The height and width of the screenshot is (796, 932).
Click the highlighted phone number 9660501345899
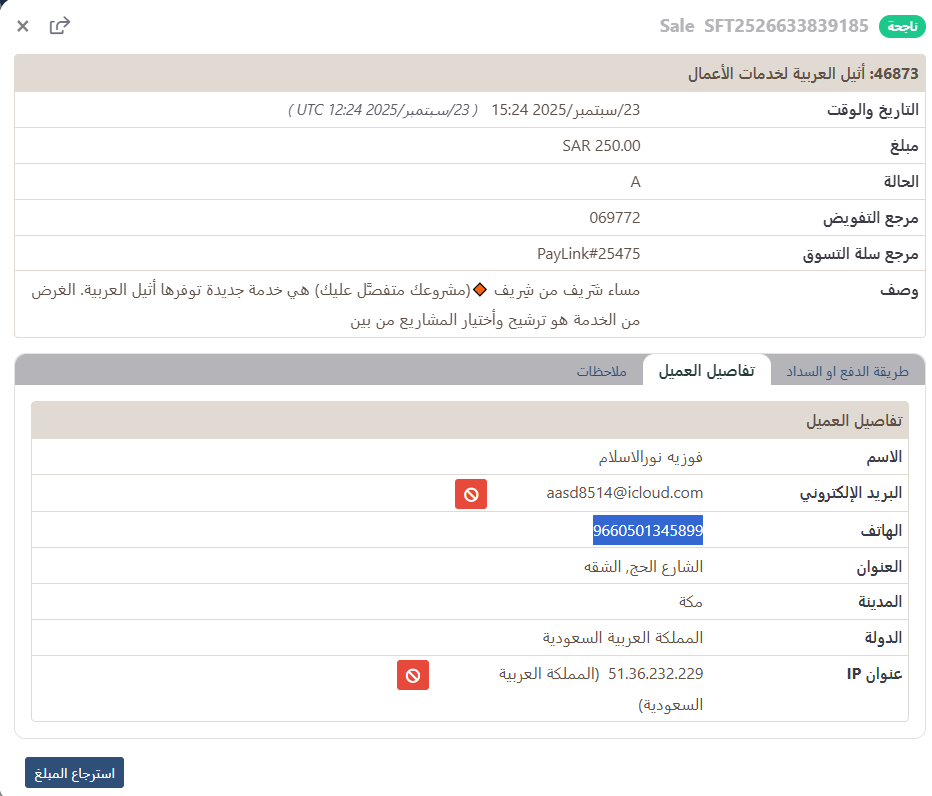pyautogui.click(x=648, y=530)
